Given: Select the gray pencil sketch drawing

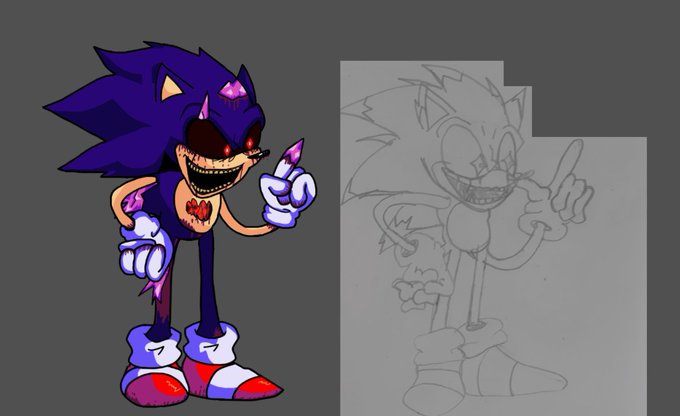Looking at the screenshot, I should (x=493, y=238).
